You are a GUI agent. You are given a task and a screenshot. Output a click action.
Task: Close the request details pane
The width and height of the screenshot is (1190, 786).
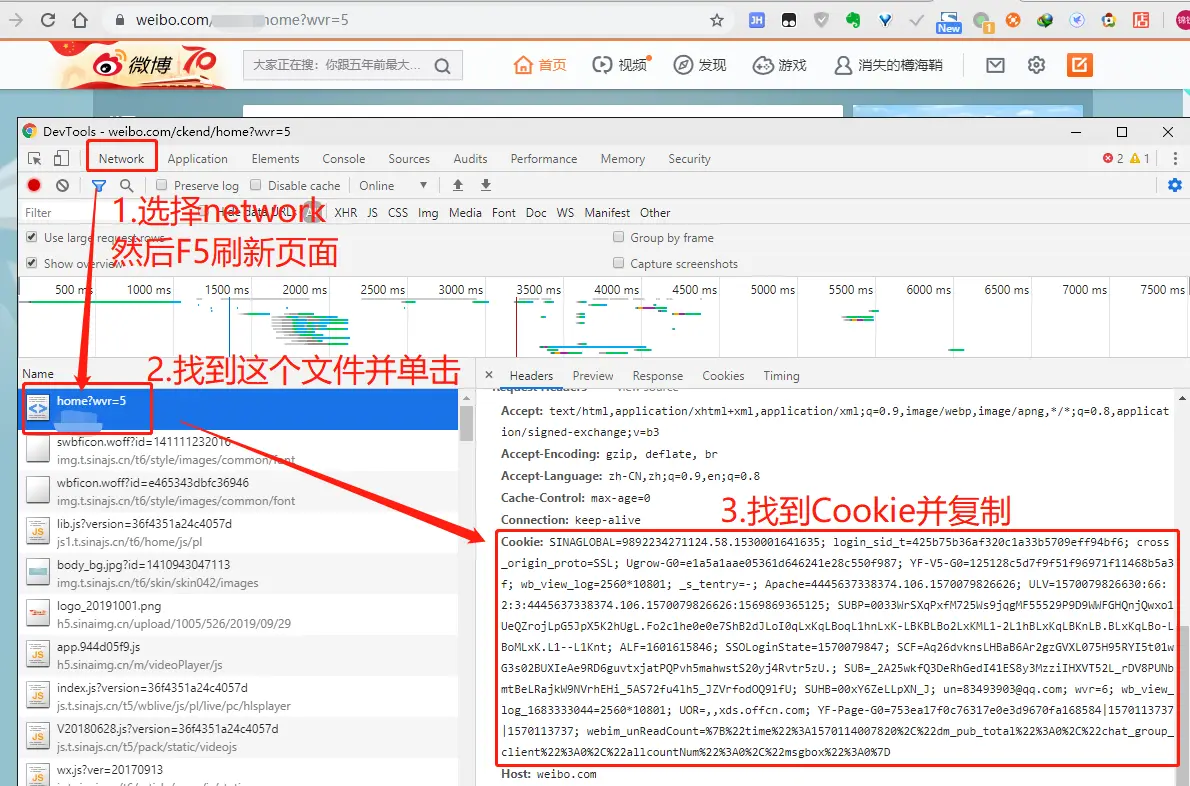[x=490, y=375]
